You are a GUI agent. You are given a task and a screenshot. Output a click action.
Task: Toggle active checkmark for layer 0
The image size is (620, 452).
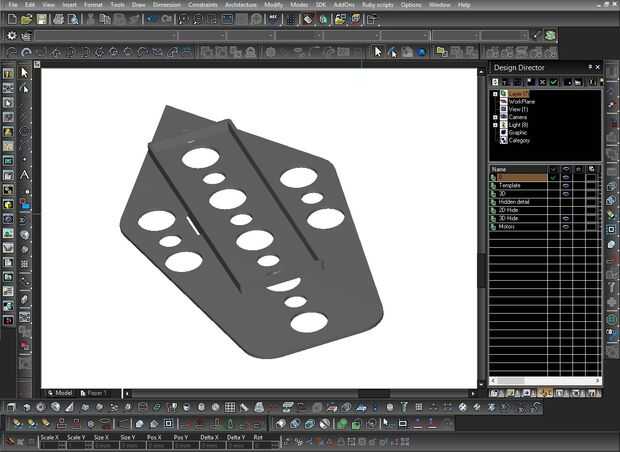pos(554,178)
